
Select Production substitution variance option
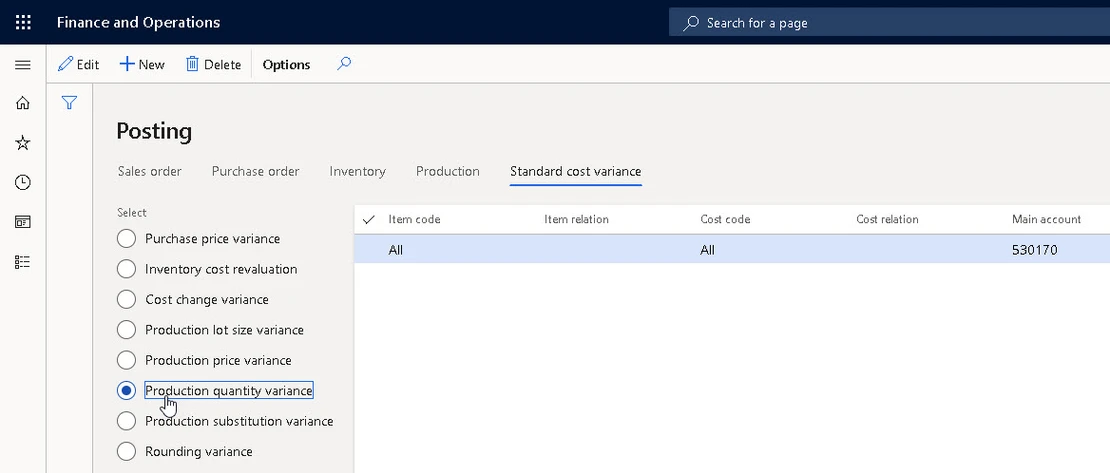click(x=126, y=421)
